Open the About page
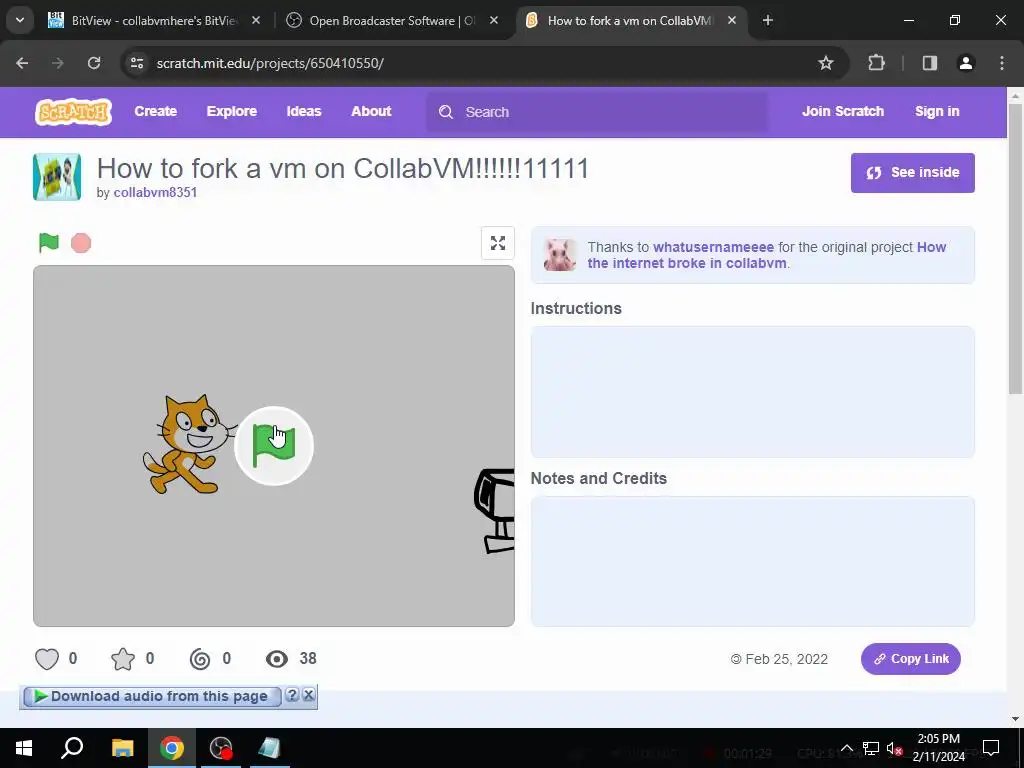1024x768 pixels. point(371,112)
